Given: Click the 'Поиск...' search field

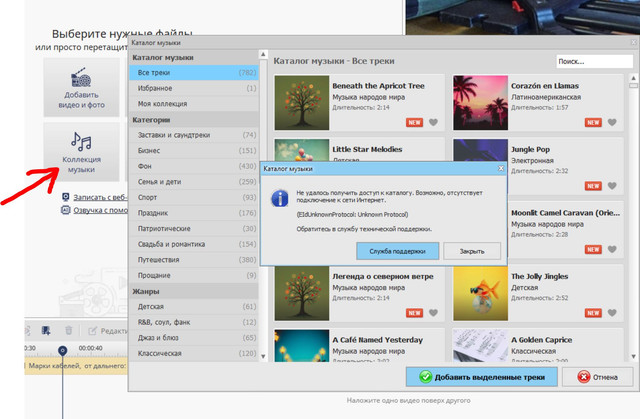Looking at the screenshot, I should click(x=594, y=62).
